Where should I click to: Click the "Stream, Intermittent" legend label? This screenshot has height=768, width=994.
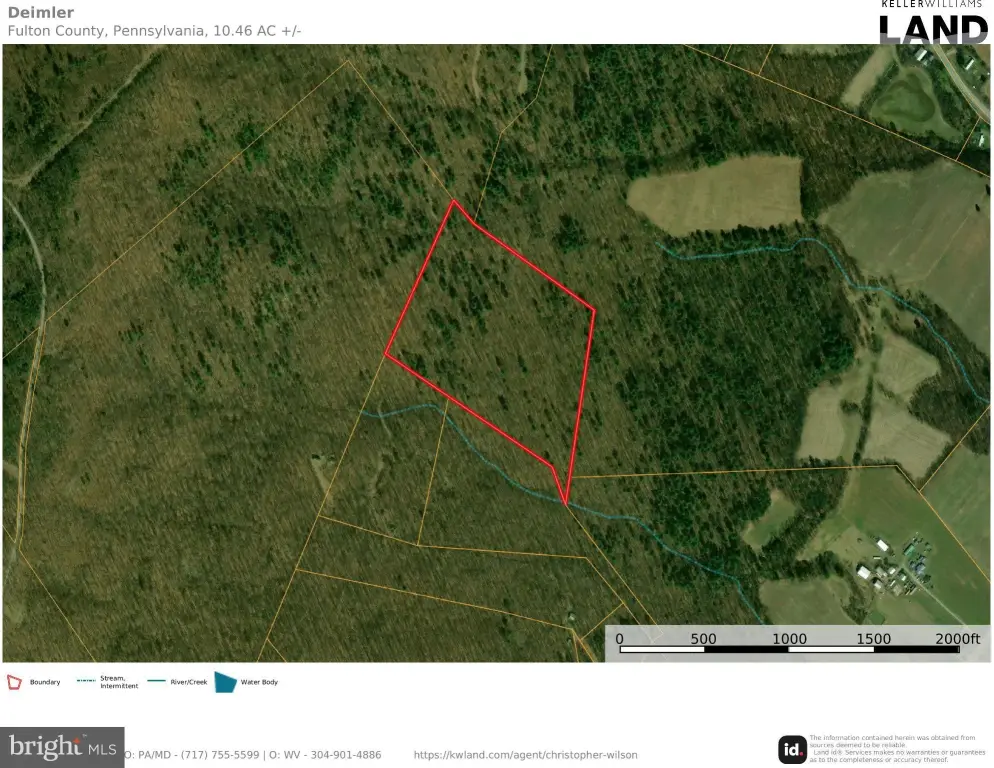[x=119, y=682]
